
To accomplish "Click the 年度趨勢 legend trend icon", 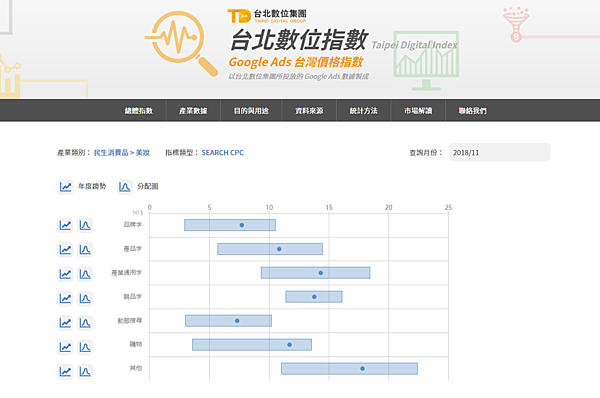I will point(65,187).
